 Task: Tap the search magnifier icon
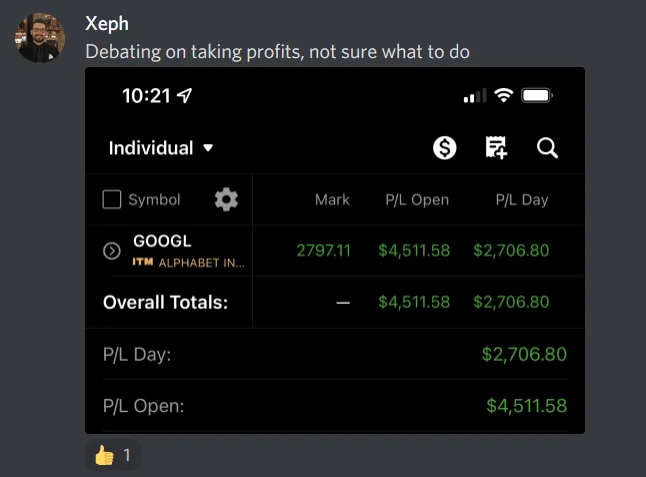(x=547, y=148)
